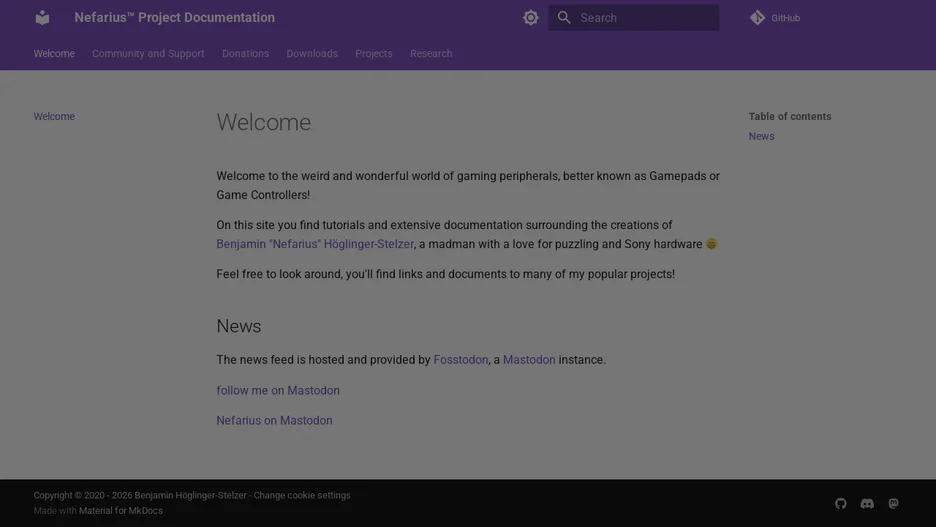This screenshot has width=936, height=527.
Task: Click the book logo icon in header
Action: pyautogui.click(x=42, y=18)
